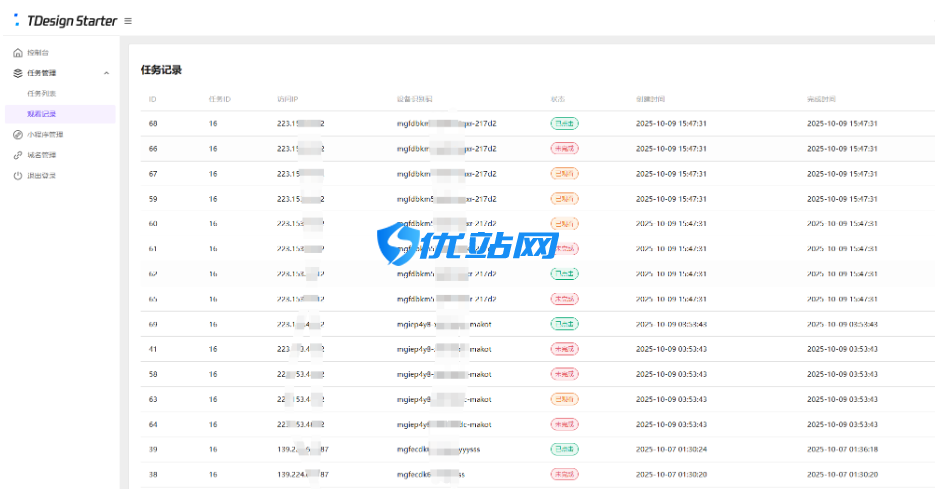Toggle the sidebar with the hamburger icon
The height and width of the screenshot is (489, 935).
point(127,21)
